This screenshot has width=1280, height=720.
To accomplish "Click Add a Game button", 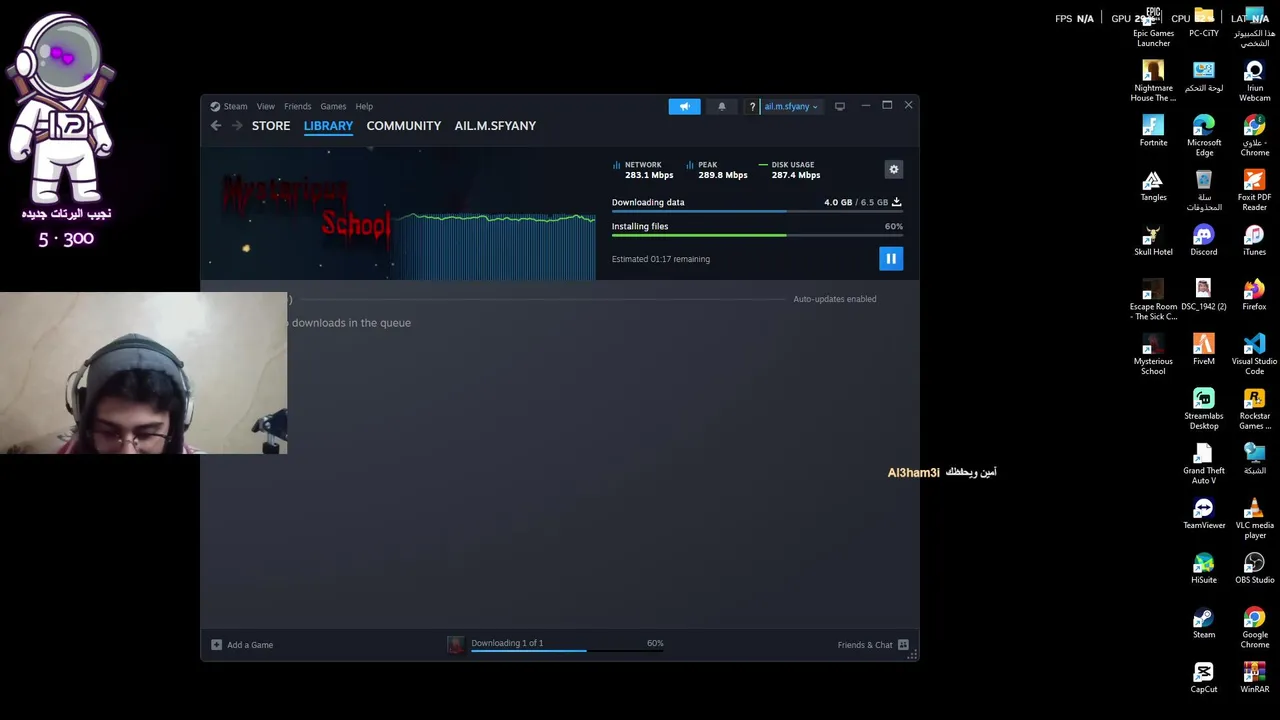I will click(242, 645).
